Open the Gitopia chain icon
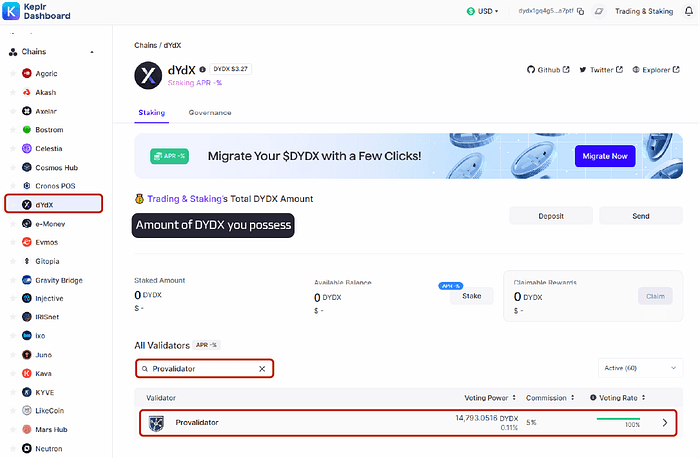 27,261
